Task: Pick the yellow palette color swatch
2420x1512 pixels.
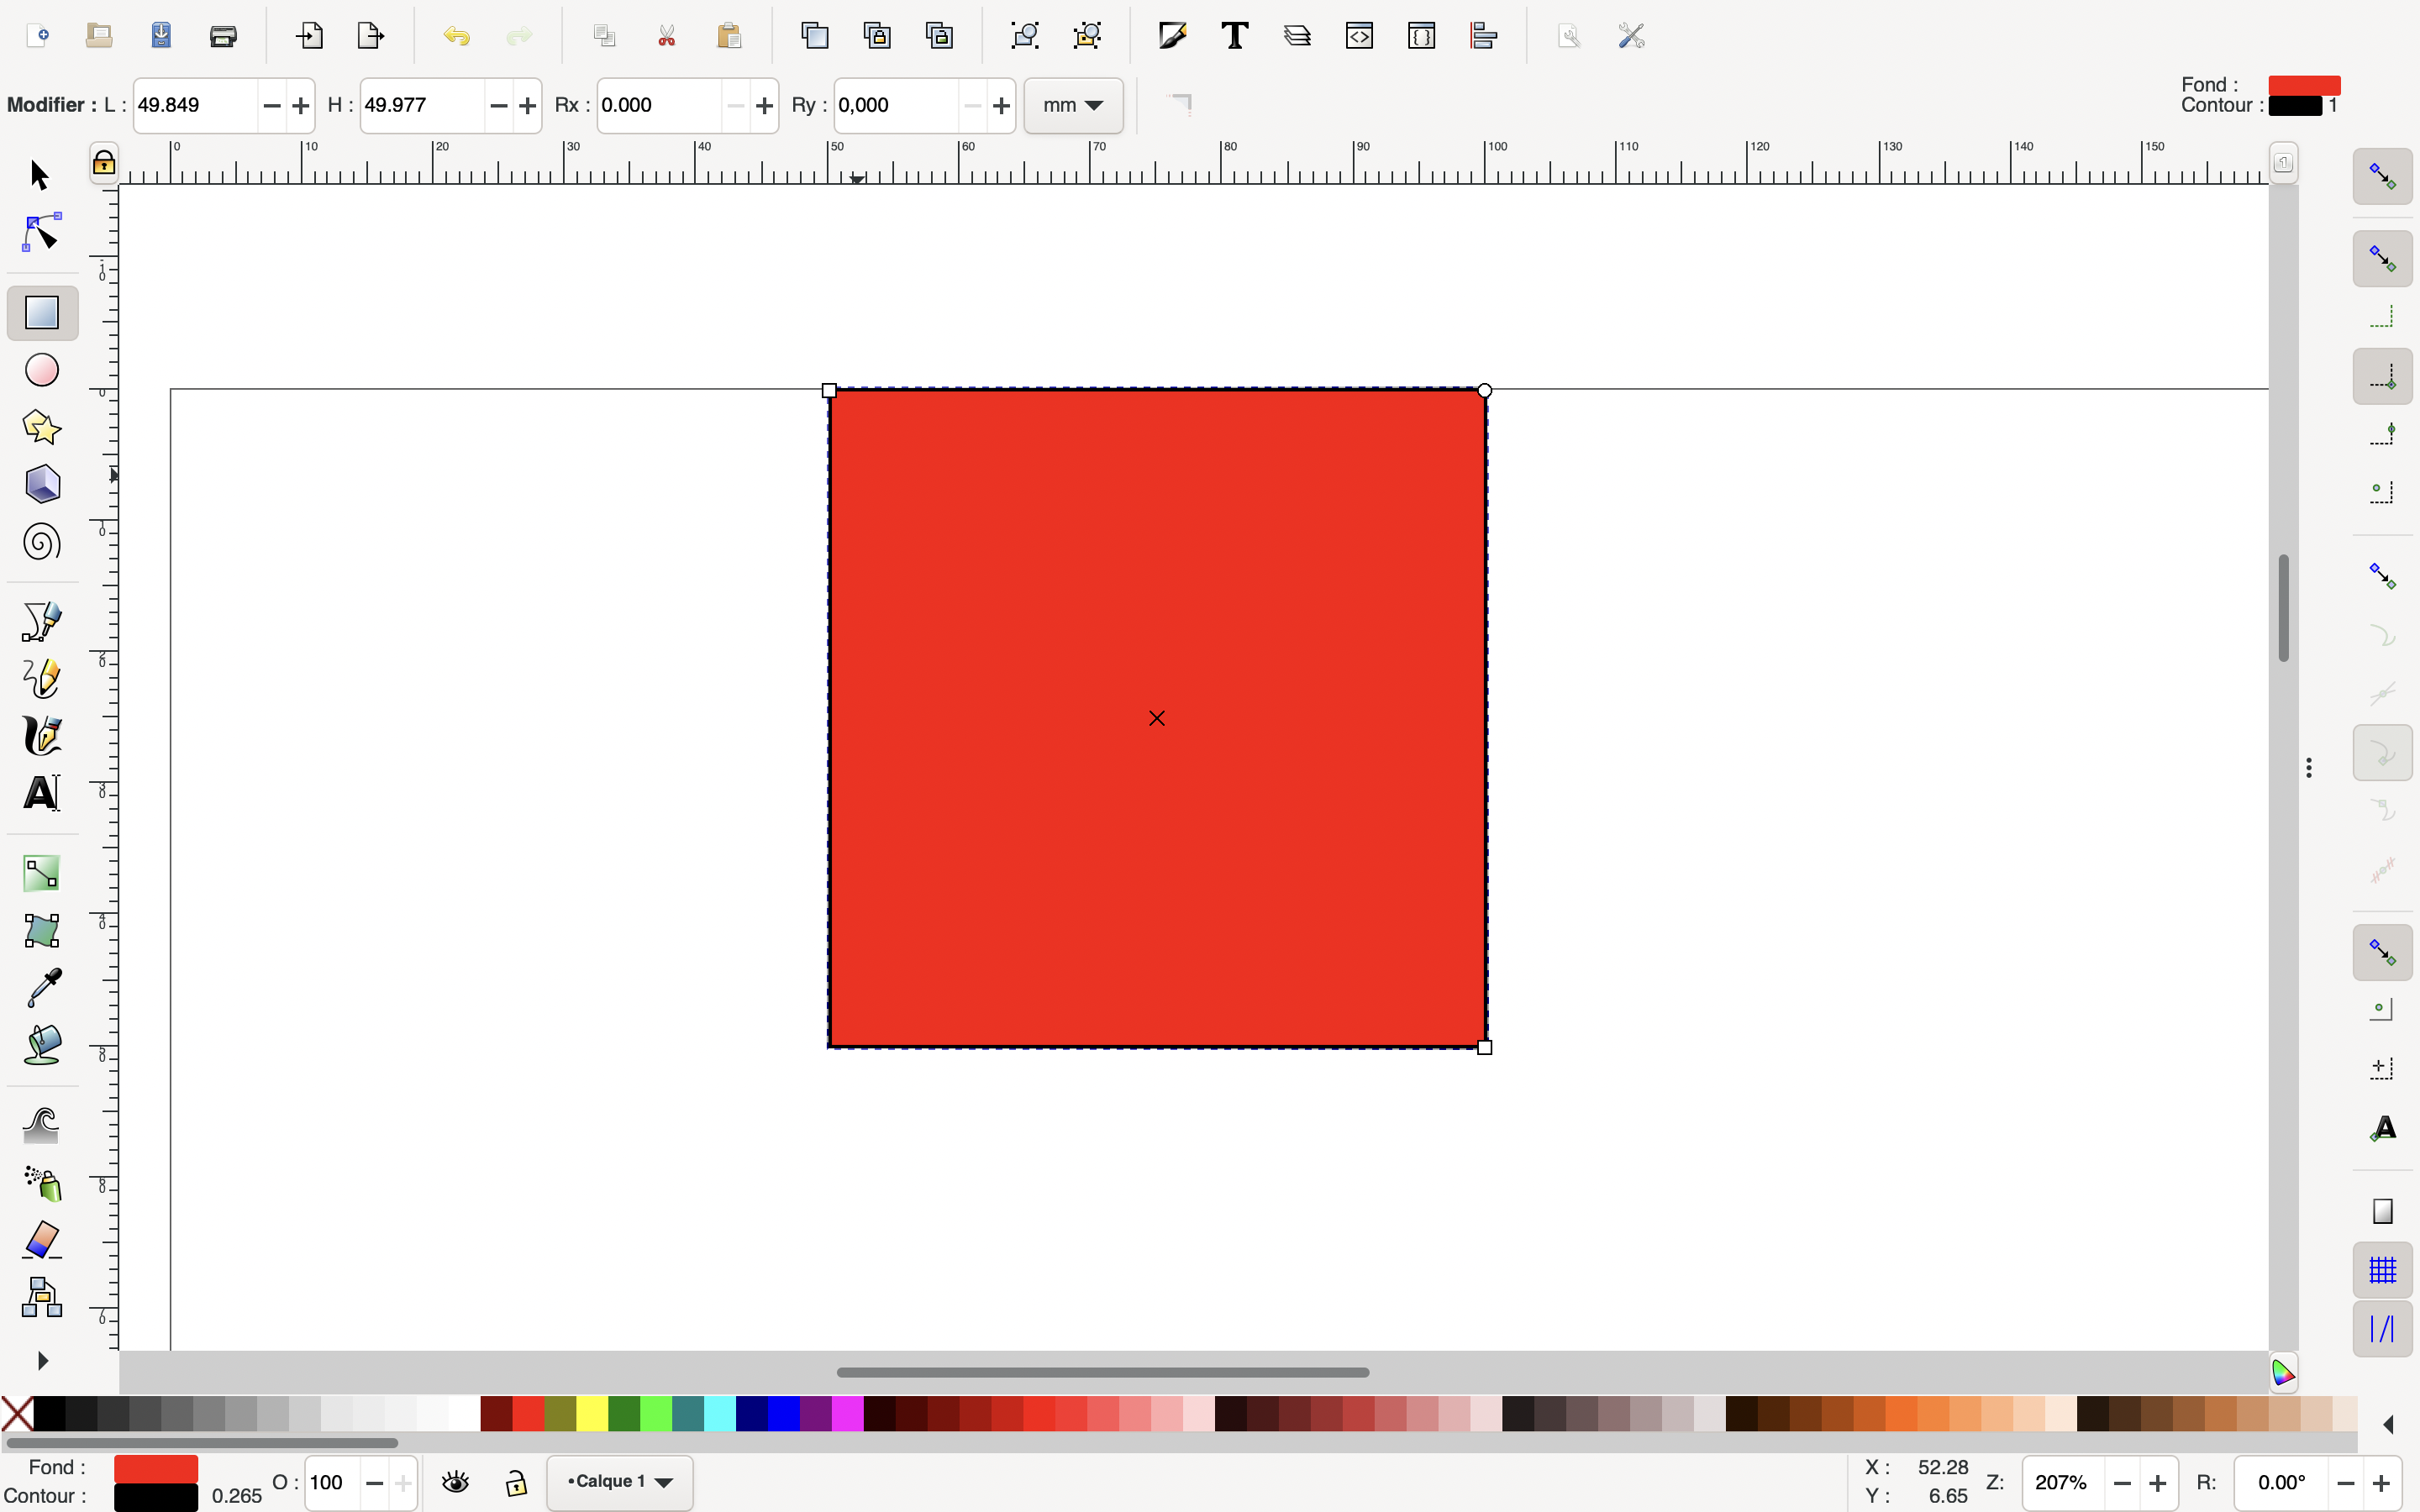Action: [592, 1414]
